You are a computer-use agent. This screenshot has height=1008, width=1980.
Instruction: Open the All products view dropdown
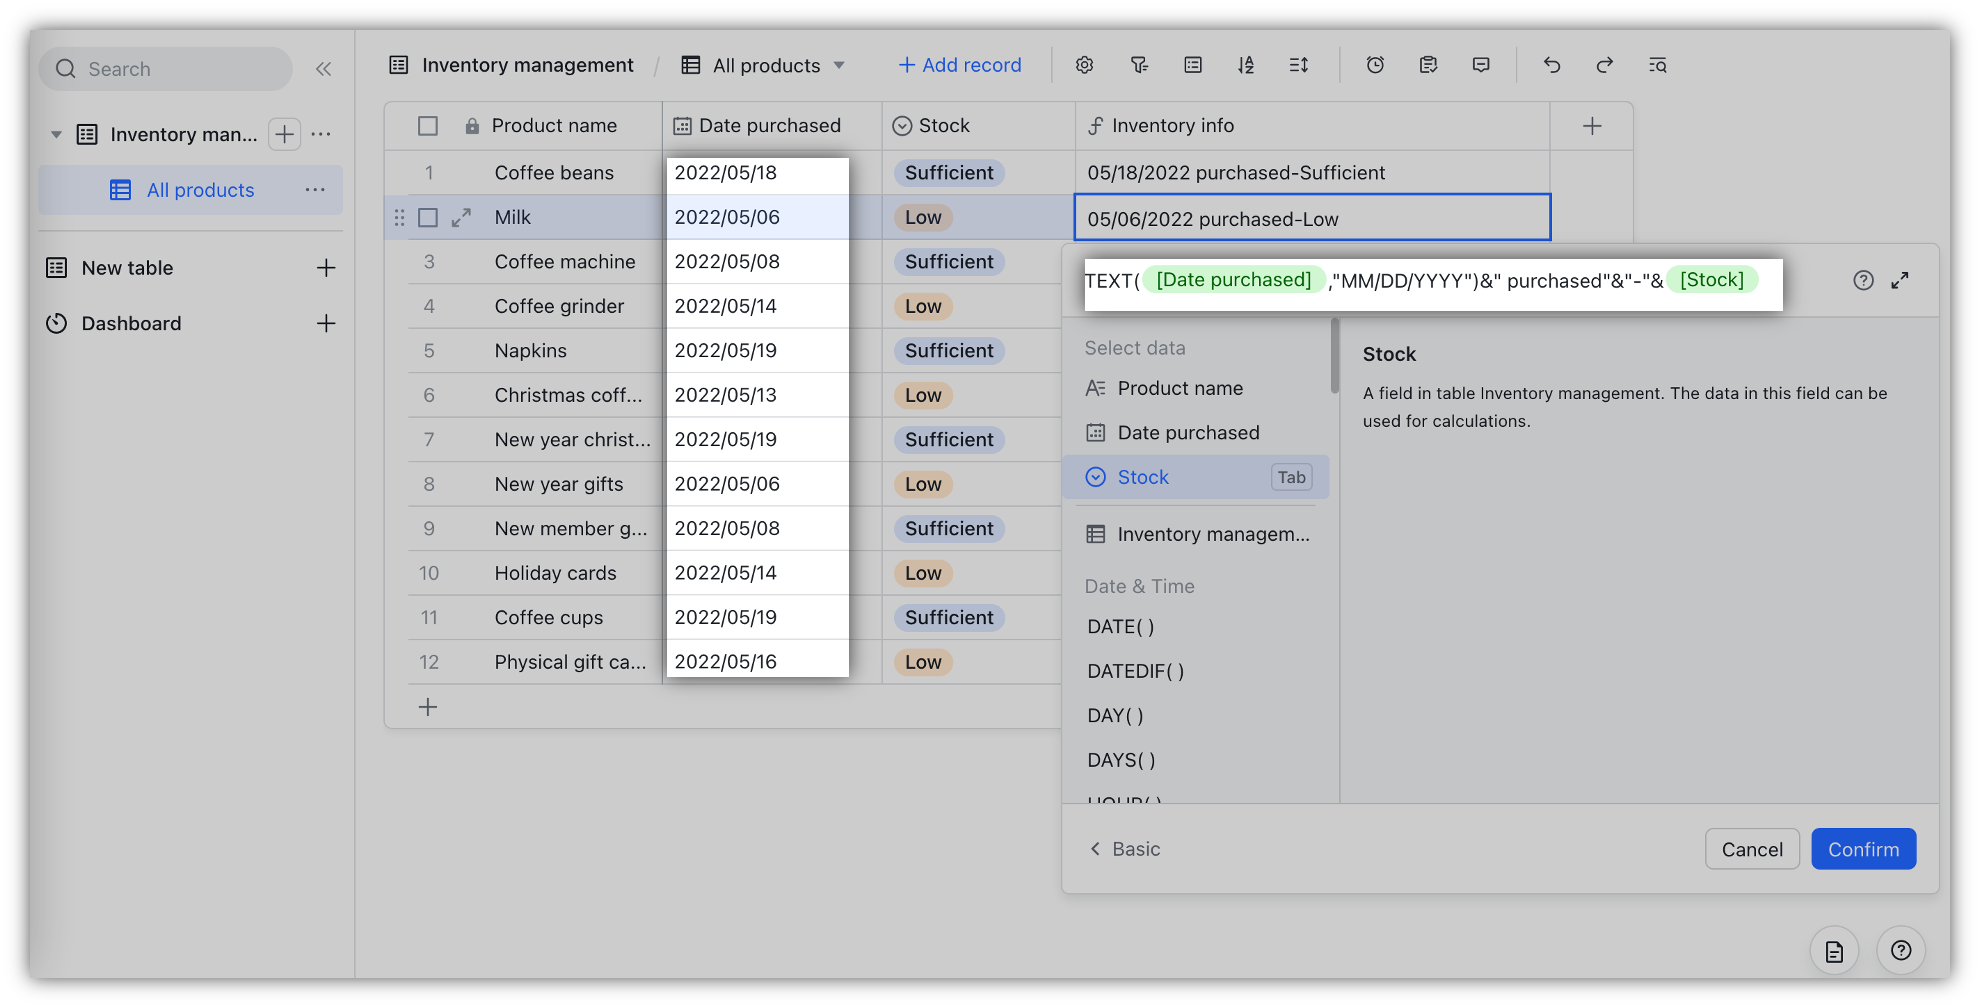[838, 65]
